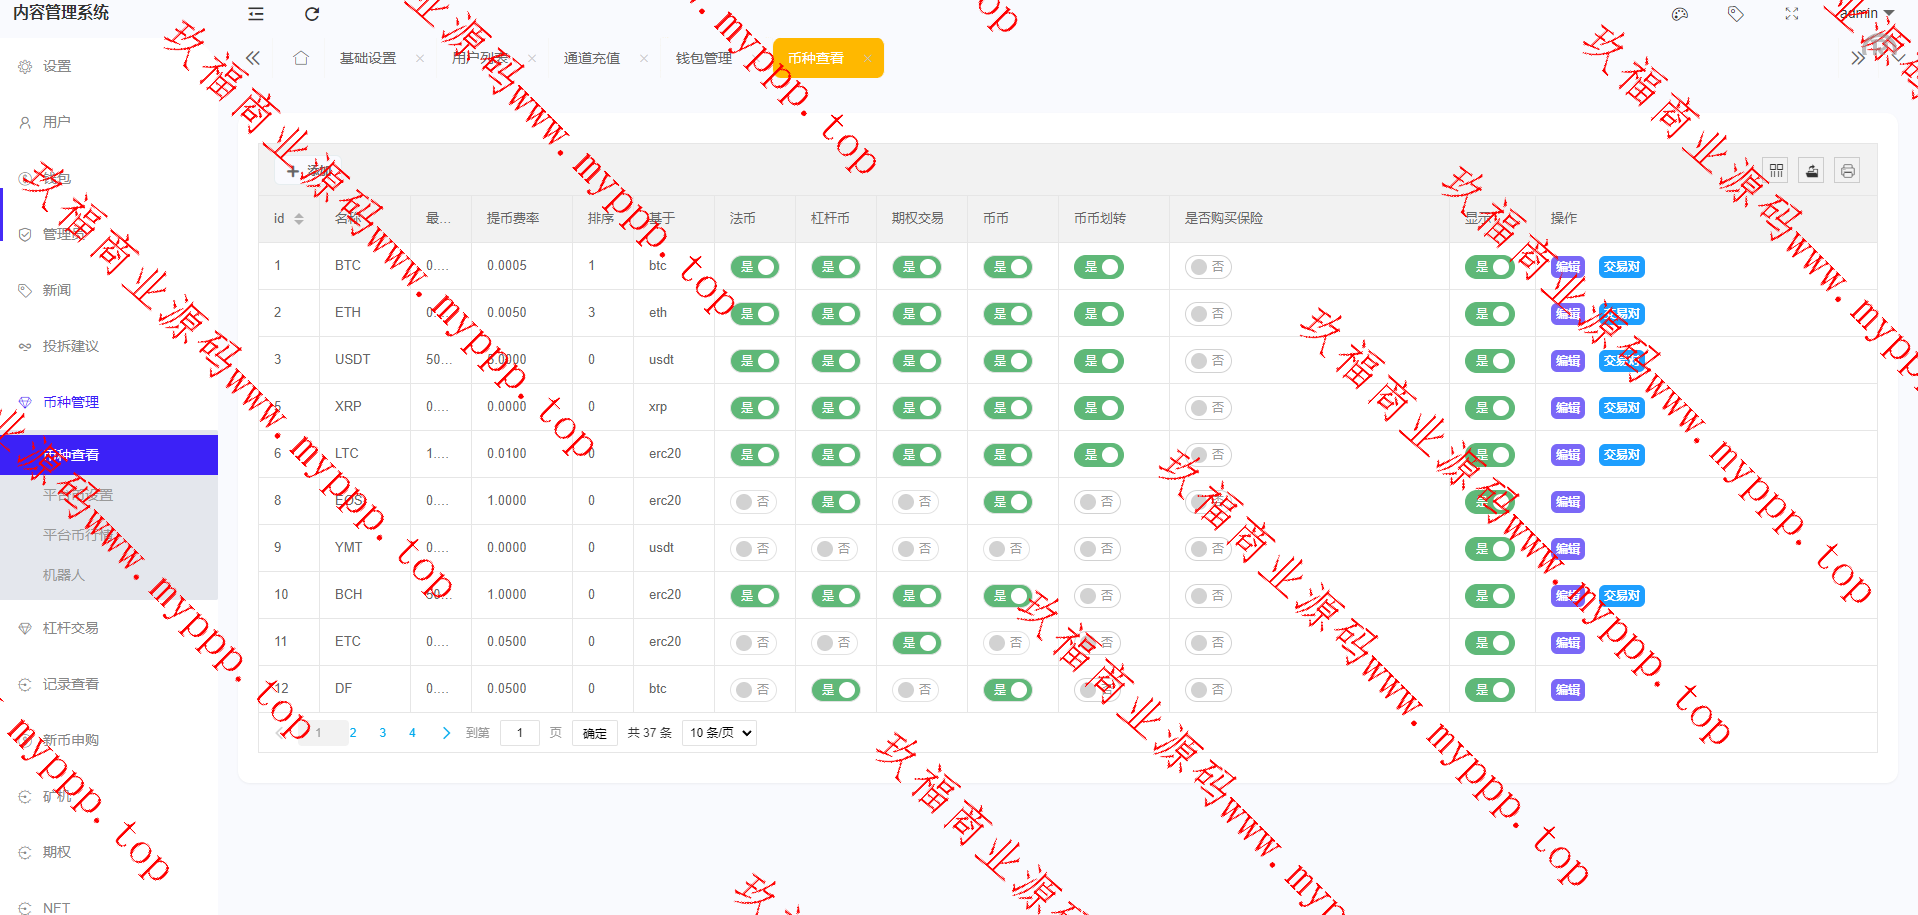
Task: Click the page number input field
Action: pyautogui.click(x=519, y=733)
